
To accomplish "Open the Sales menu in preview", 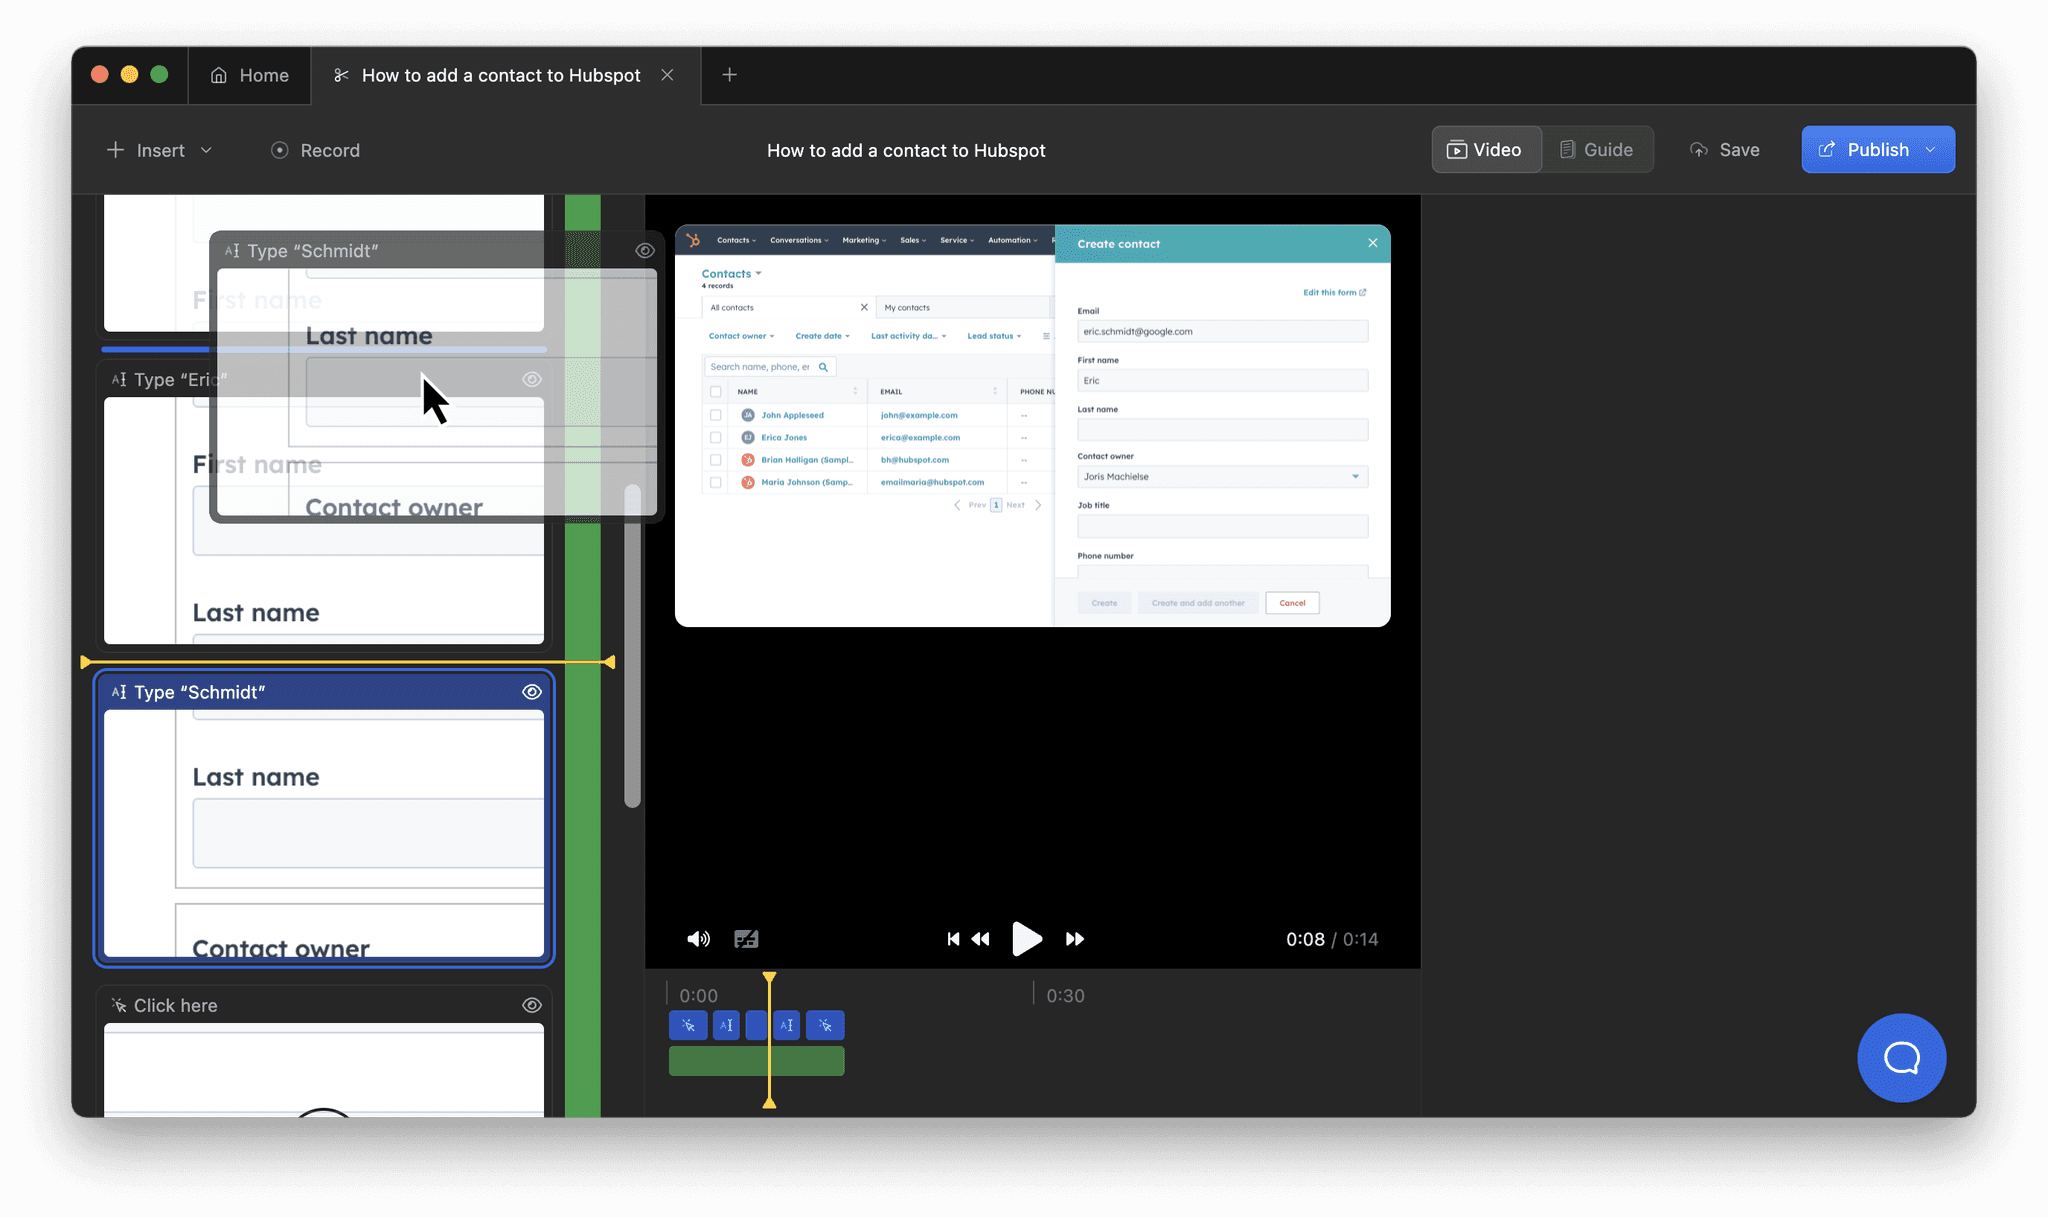I will pos(913,240).
